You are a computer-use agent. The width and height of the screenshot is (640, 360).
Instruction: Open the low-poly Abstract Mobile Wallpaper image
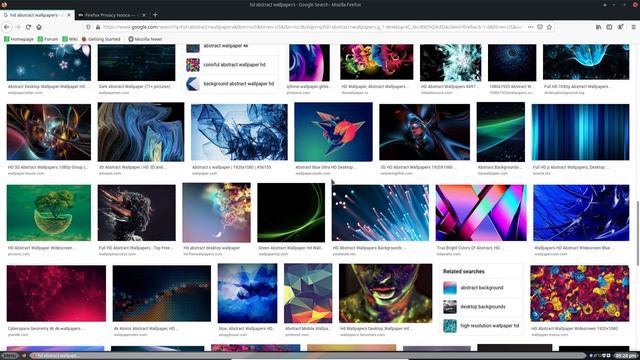click(x=308, y=293)
